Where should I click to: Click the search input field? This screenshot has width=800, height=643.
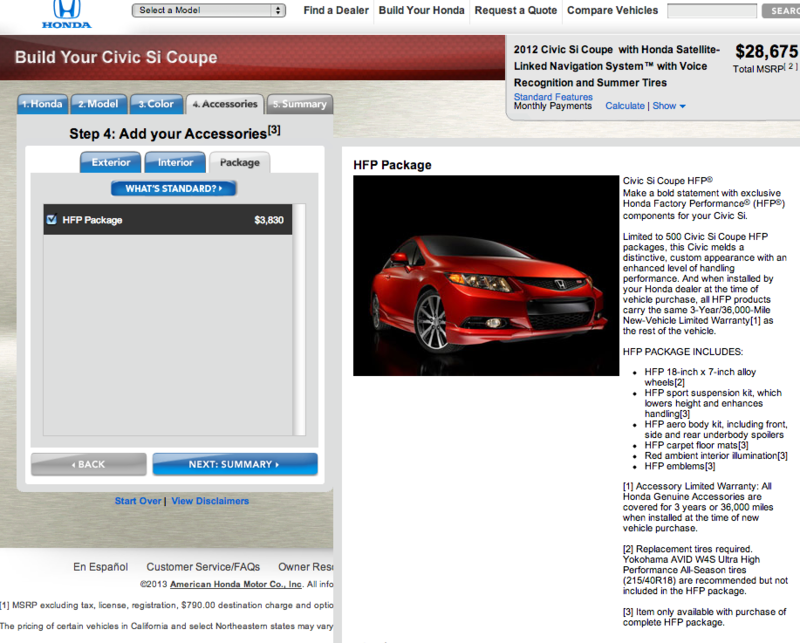(x=711, y=11)
